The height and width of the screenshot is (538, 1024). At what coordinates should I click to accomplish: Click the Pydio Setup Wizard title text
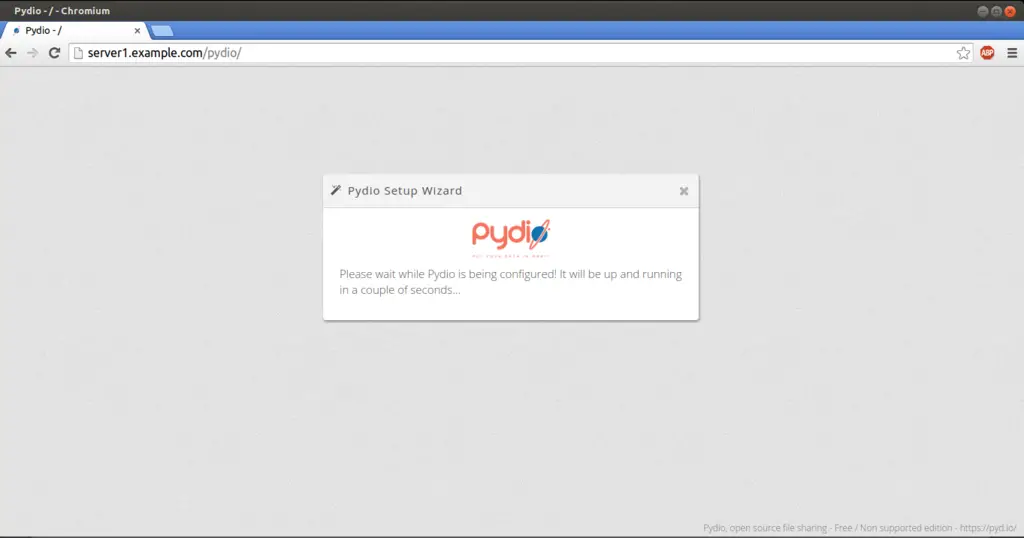click(x=404, y=191)
